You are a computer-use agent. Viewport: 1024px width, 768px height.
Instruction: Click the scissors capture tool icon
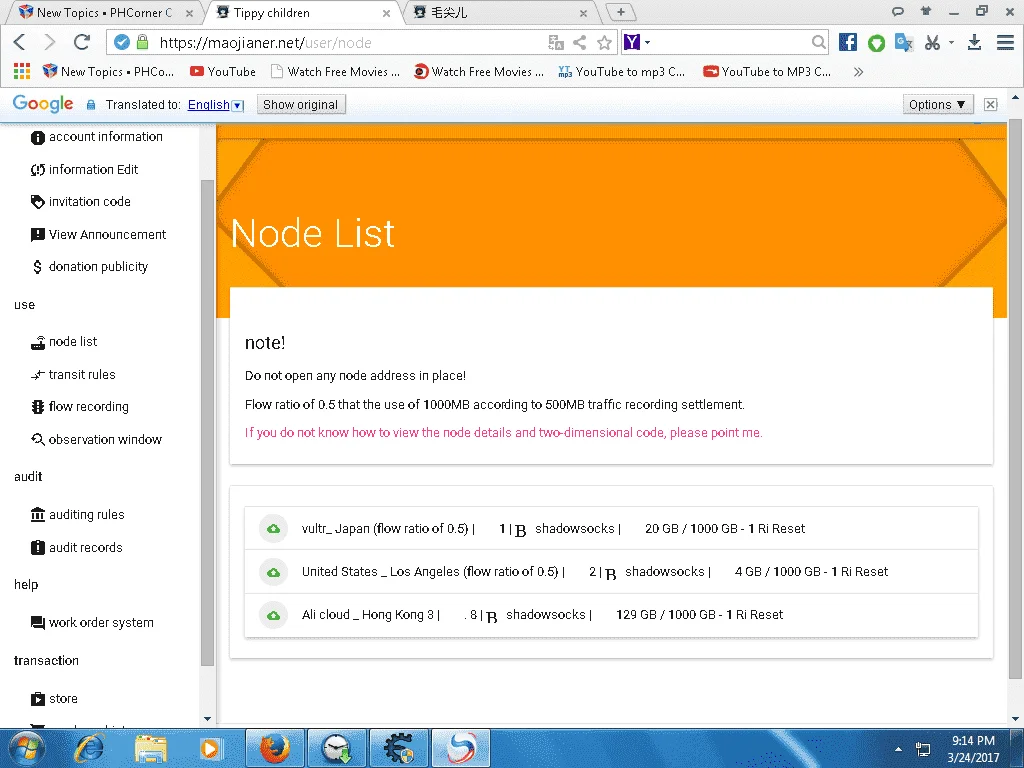click(933, 42)
